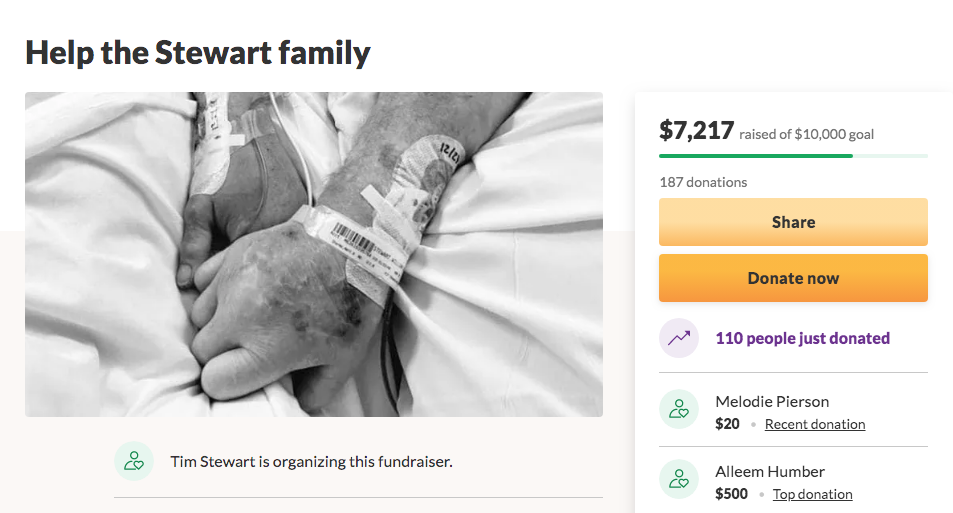Click the trending arrow icon
This screenshot has height=513, width=953.
[679, 338]
